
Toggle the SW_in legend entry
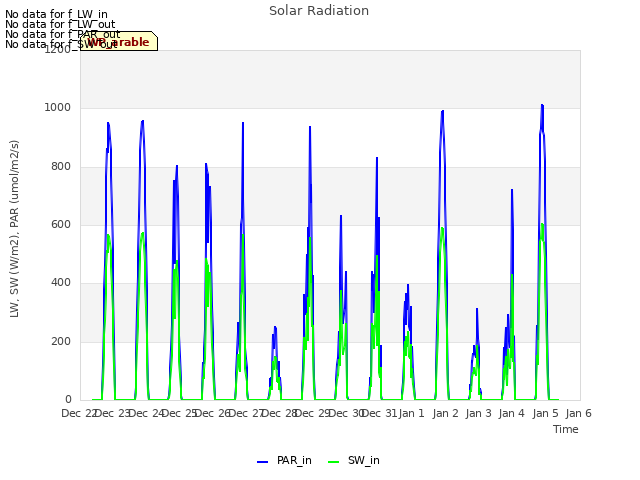tap(353, 461)
